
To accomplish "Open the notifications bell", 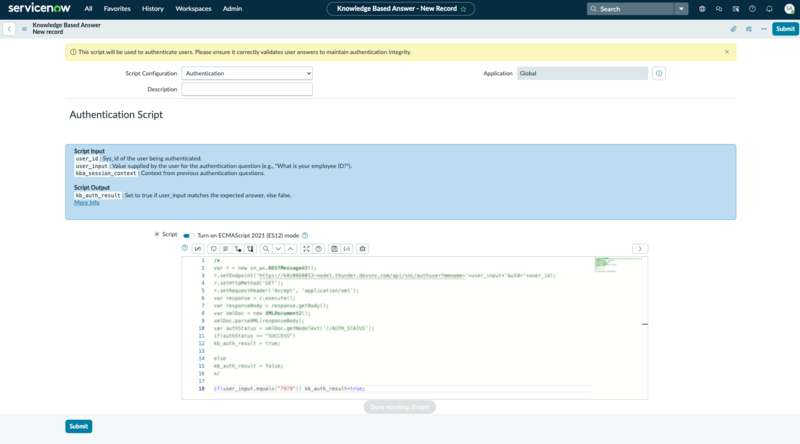I will click(x=769, y=9).
